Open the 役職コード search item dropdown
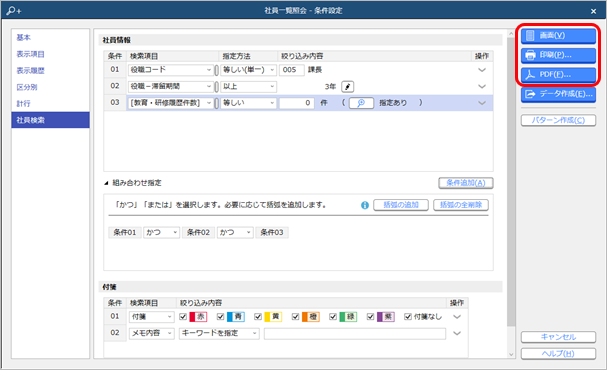 (x=171, y=70)
